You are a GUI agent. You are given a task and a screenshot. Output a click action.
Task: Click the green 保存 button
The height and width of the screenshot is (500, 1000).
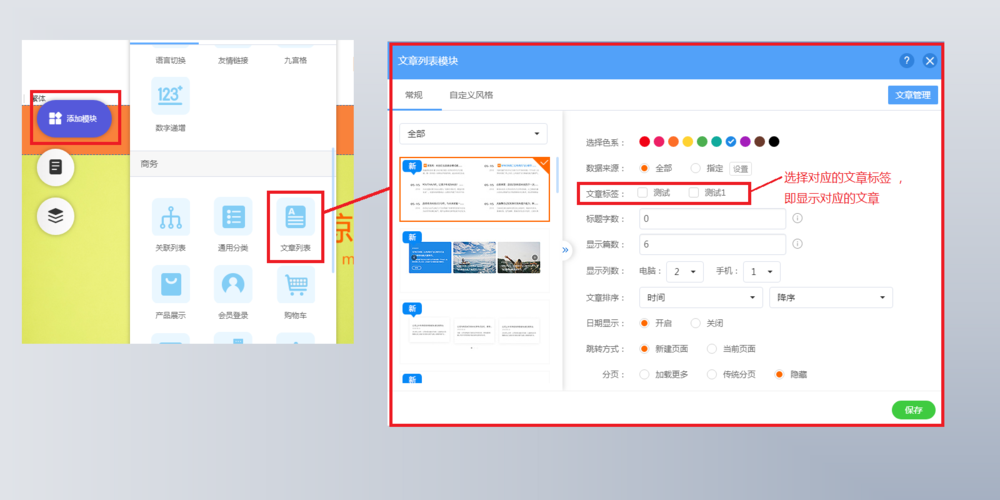[x=913, y=410]
